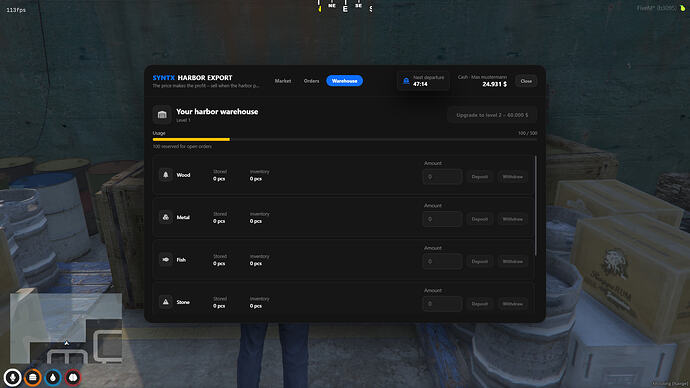Withdraw Wood from warehouse

[x=513, y=177]
